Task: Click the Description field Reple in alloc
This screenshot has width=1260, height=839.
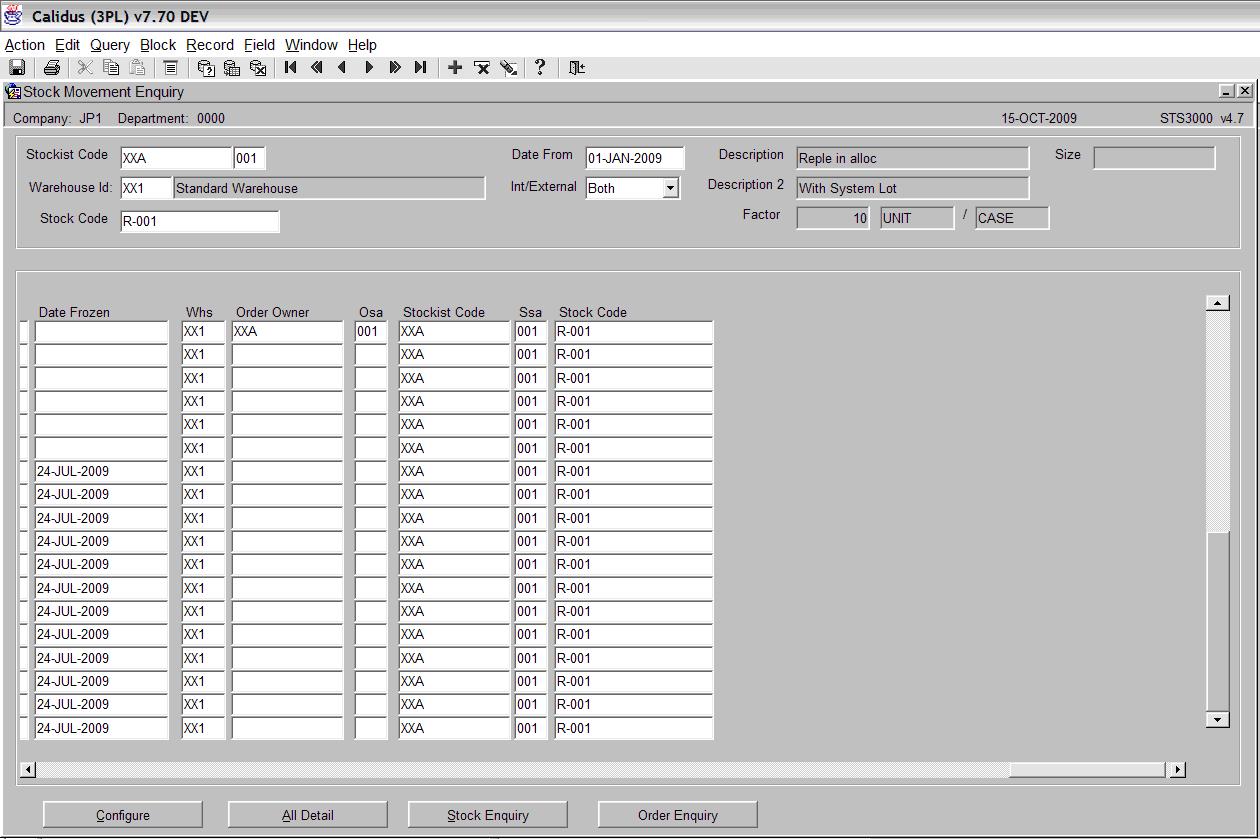Action: pos(912,158)
